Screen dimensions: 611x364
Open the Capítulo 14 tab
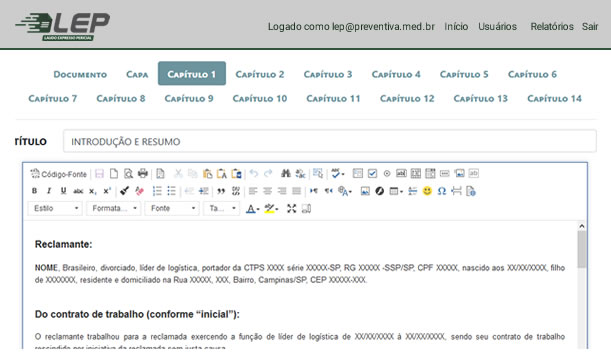(x=554, y=99)
